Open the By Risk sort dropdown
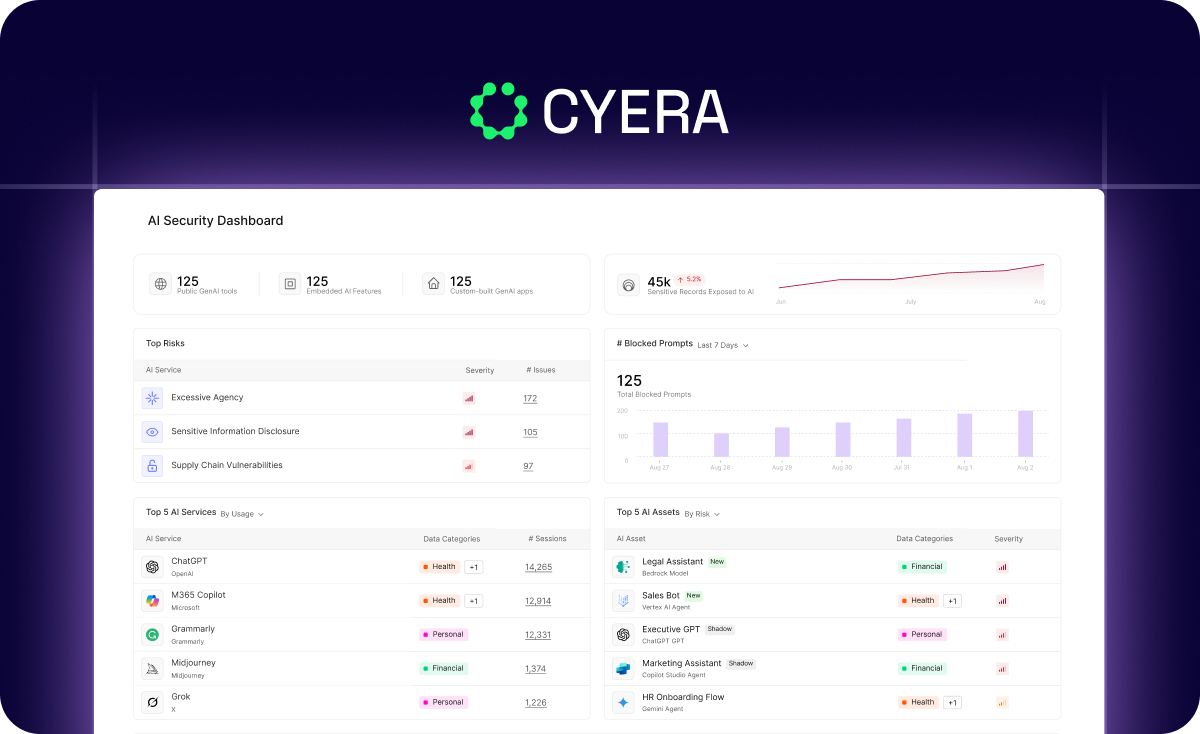The image size is (1200, 734). click(x=702, y=514)
